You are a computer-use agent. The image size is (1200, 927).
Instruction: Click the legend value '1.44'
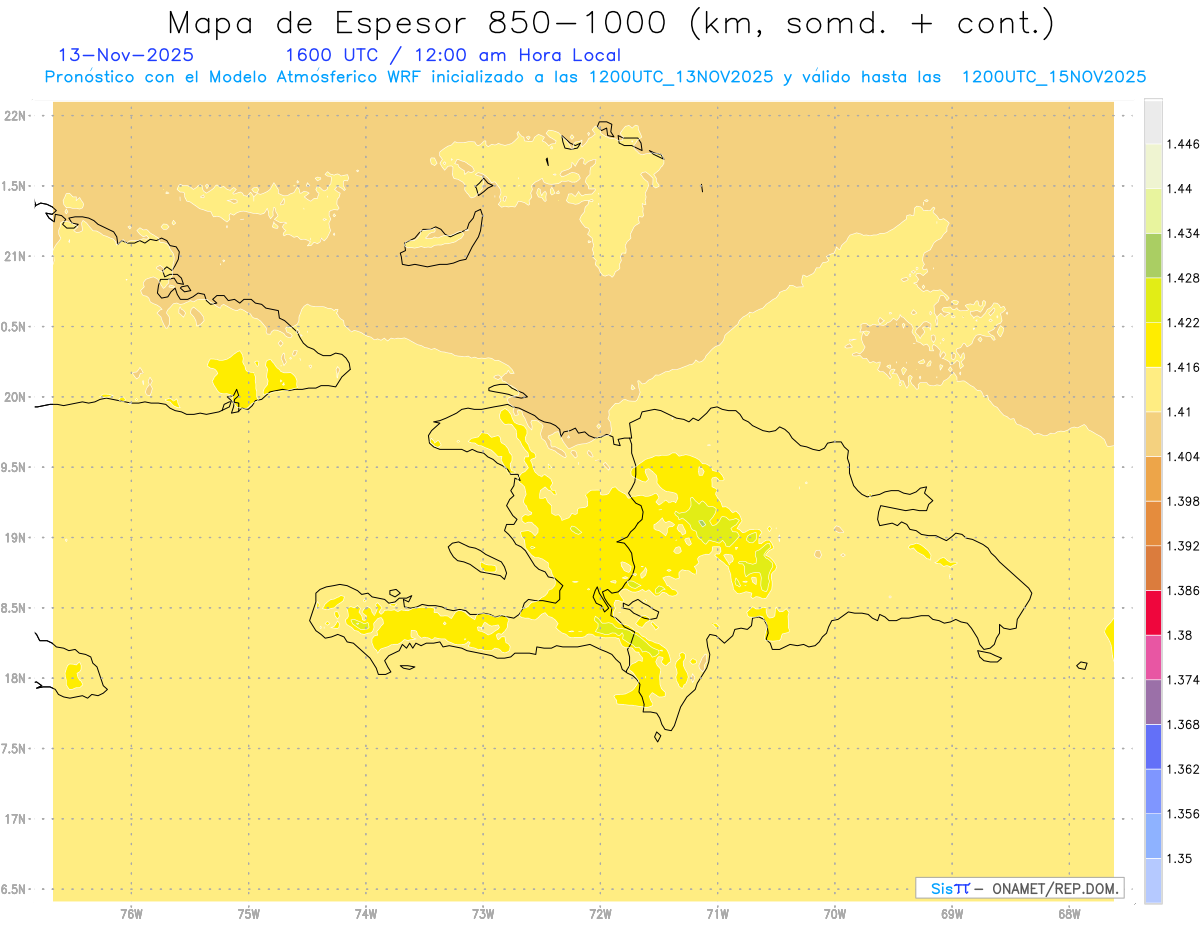coord(1180,189)
